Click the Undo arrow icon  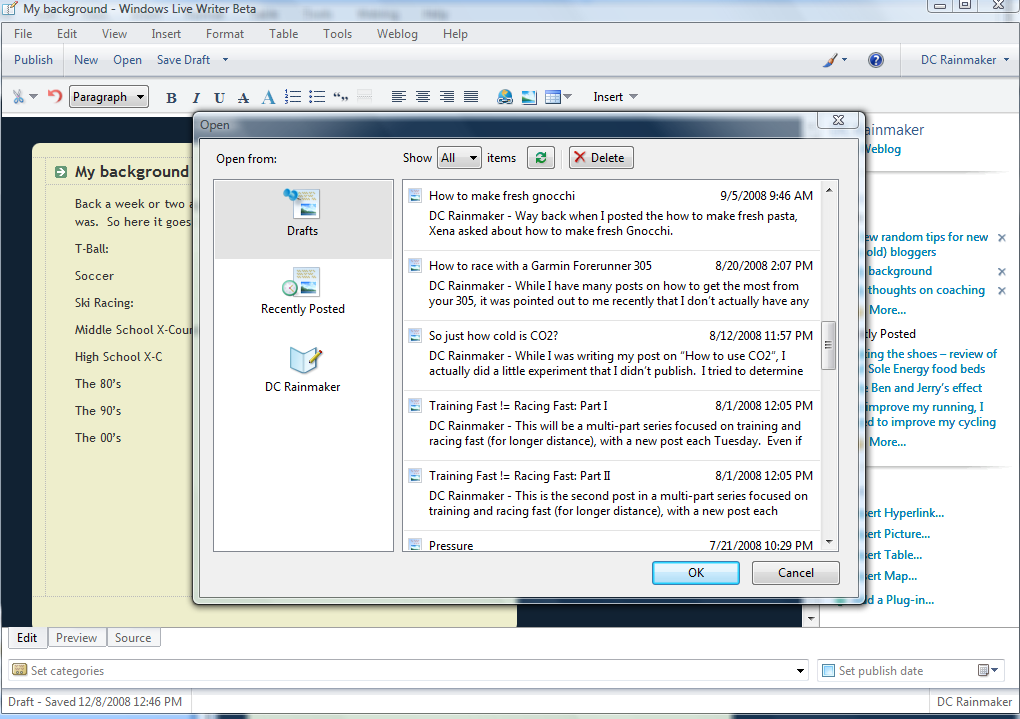point(55,96)
